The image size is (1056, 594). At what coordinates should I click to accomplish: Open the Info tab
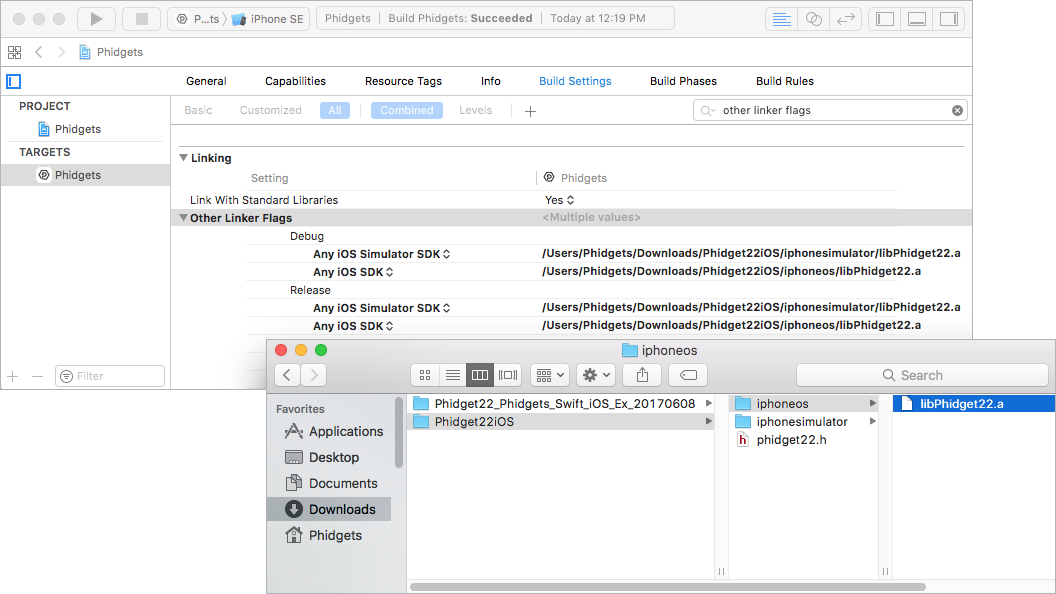coord(490,81)
